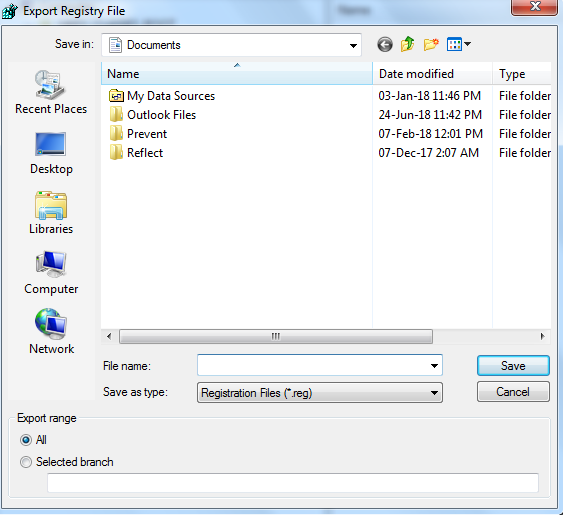Viewport: 563px width, 515px height.
Task: Select Computer in the places bar
Action: pyautogui.click(x=51, y=273)
